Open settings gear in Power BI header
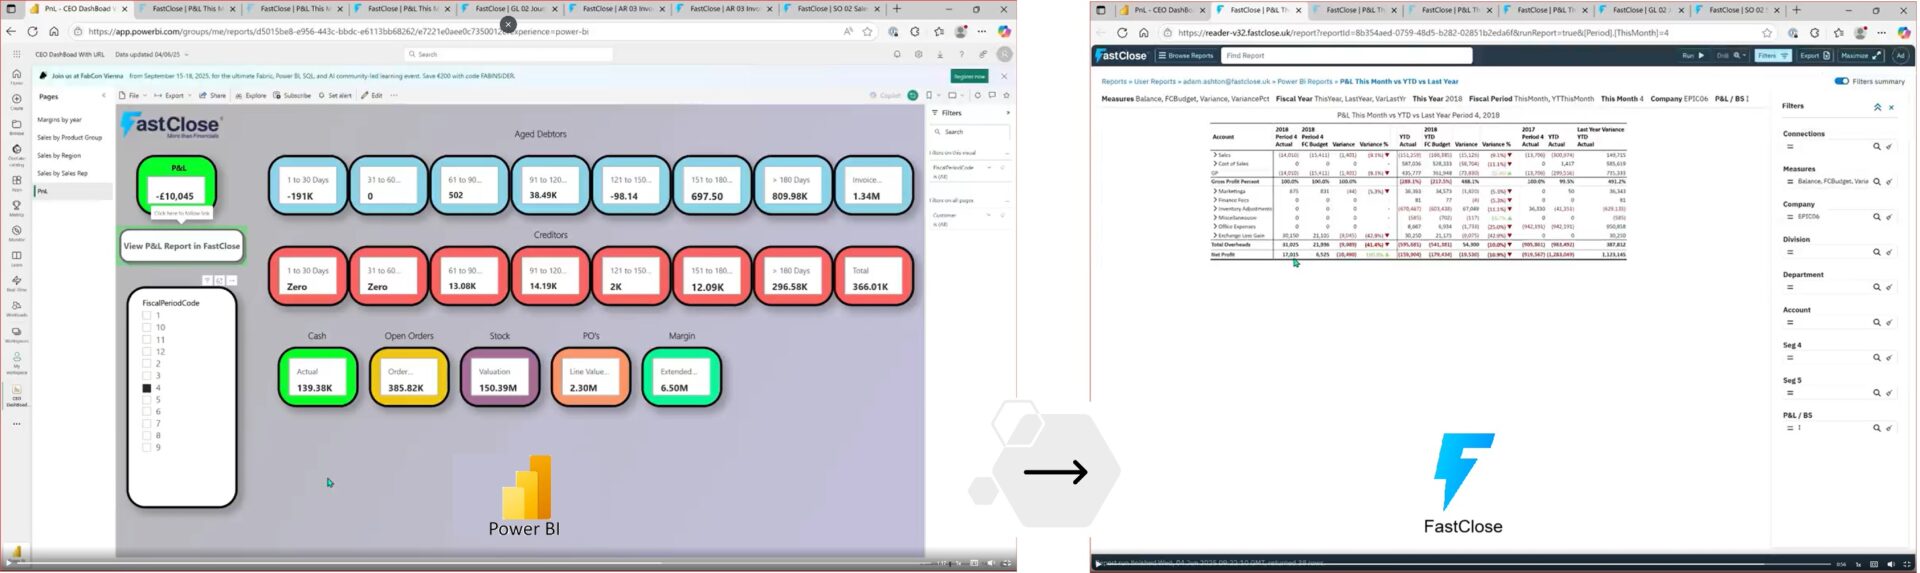Image resolution: width=1920 pixels, height=573 pixels. click(x=918, y=54)
